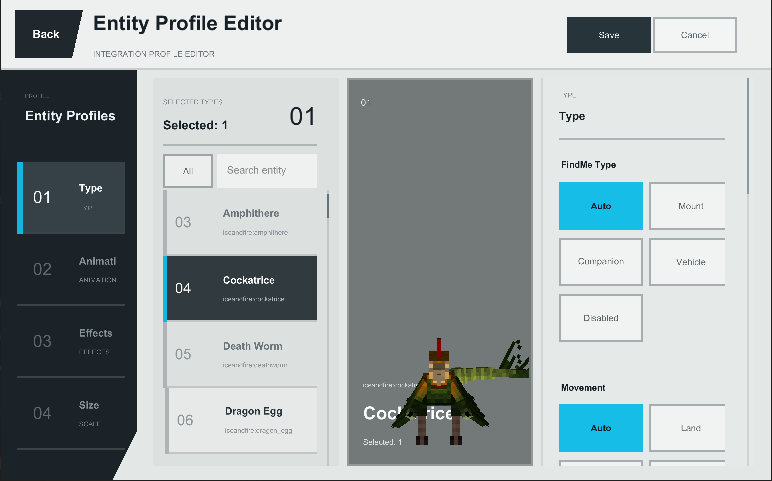Set FindMe Type to Disabled
The width and height of the screenshot is (772, 481).
(x=601, y=318)
